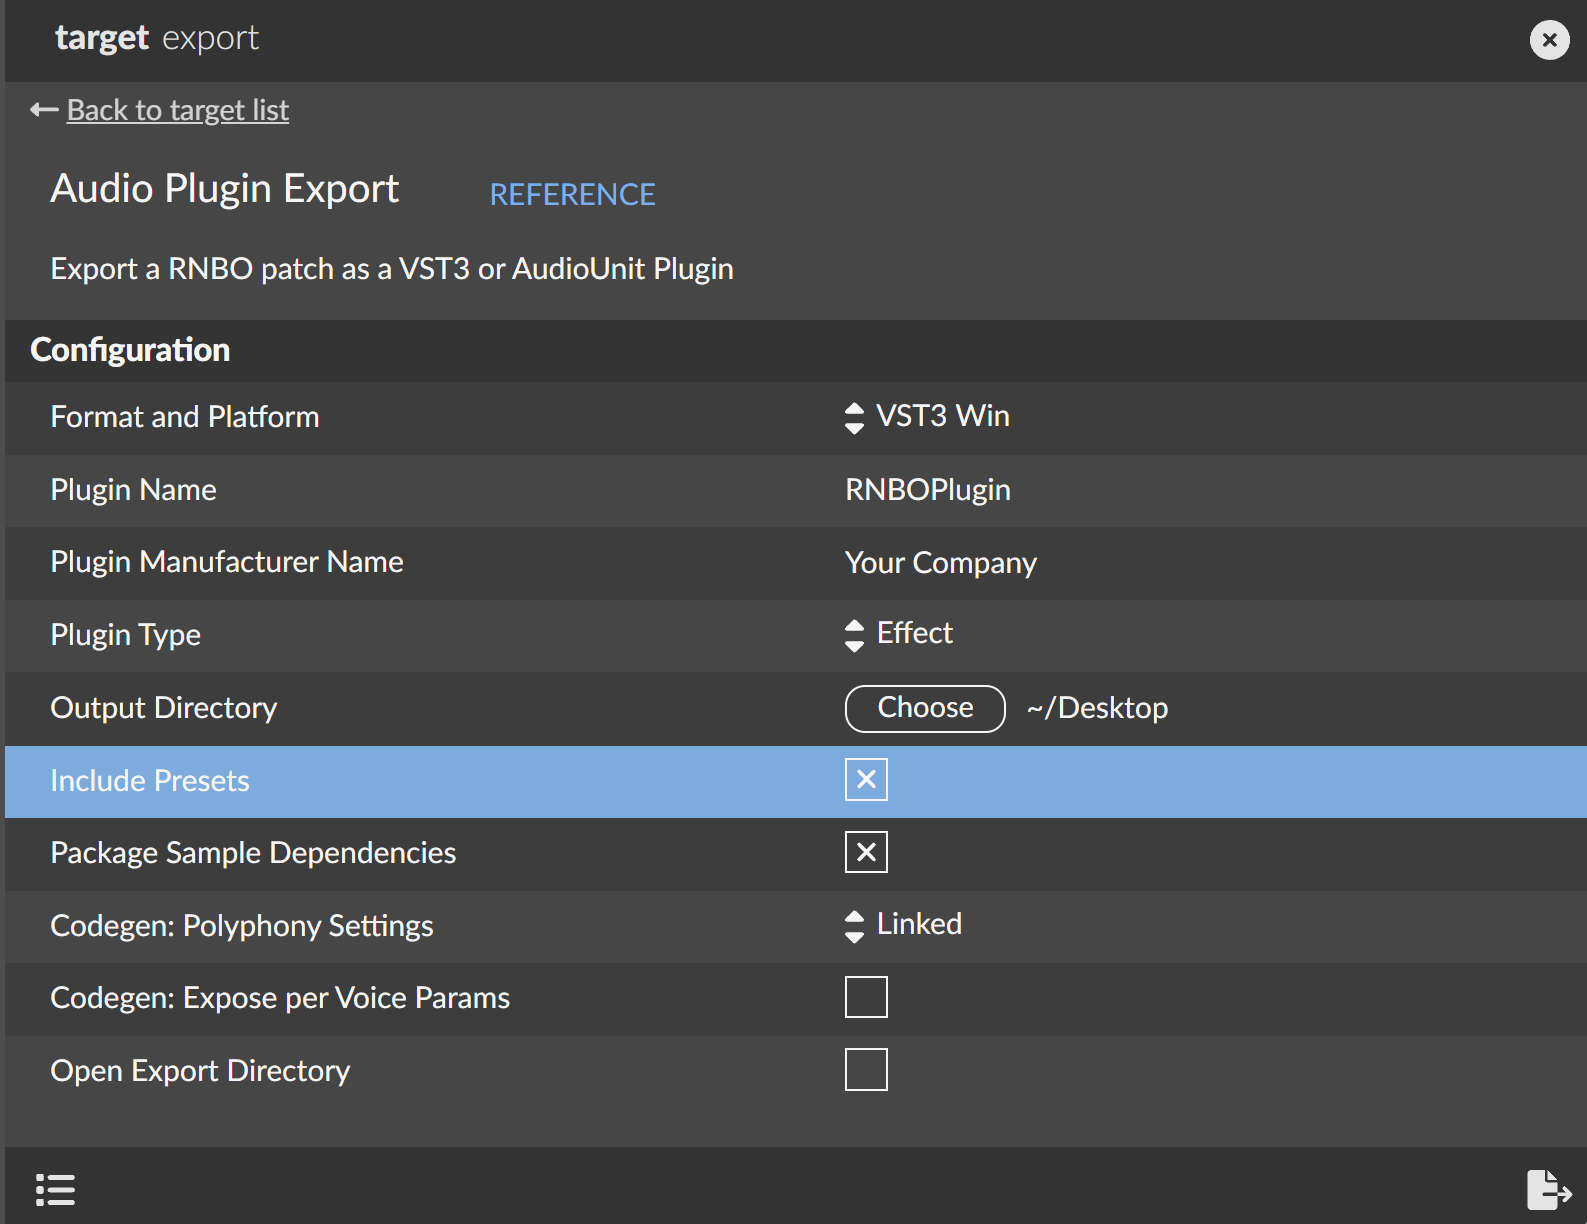Click the Plugin Type stepper arrows
The height and width of the screenshot is (1224, 1587).
854,635
